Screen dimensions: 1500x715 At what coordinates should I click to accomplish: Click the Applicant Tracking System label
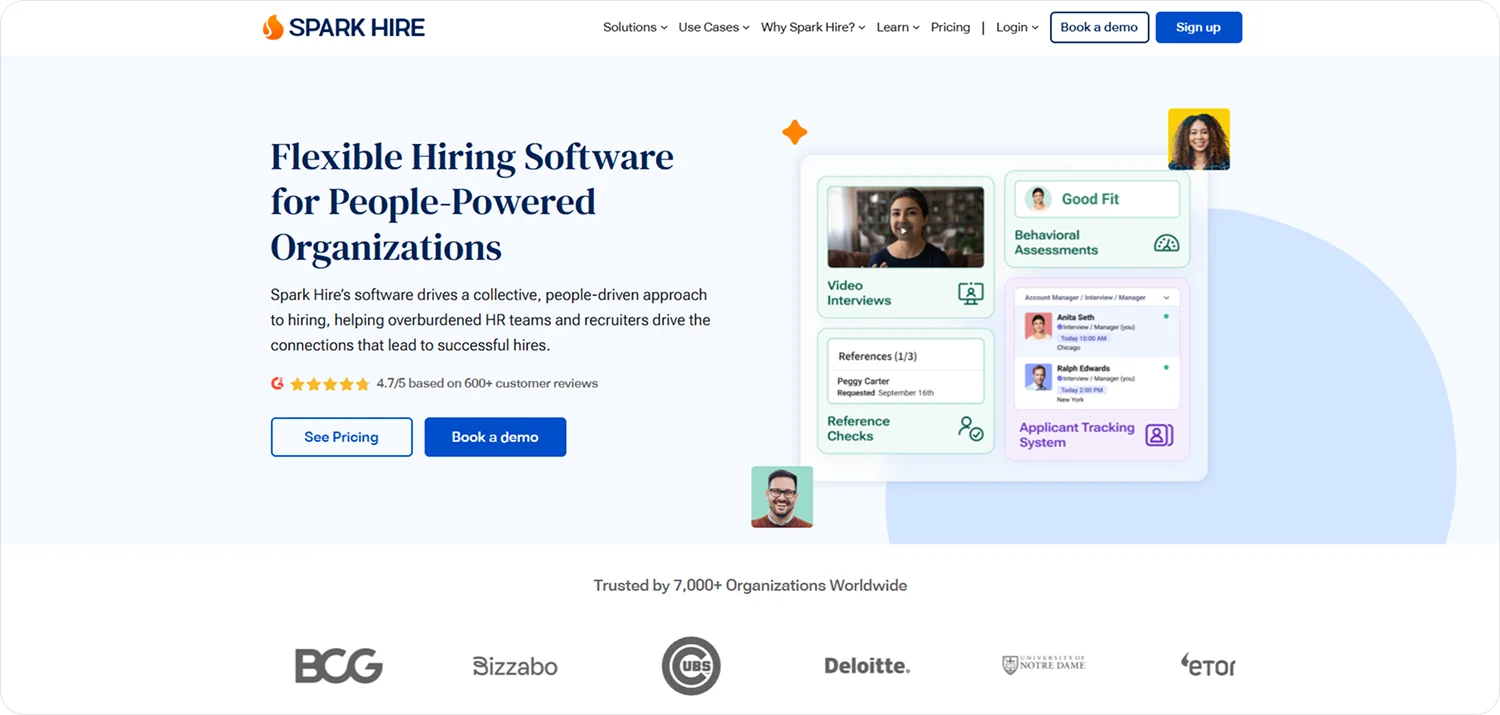tap(1077, 434)
